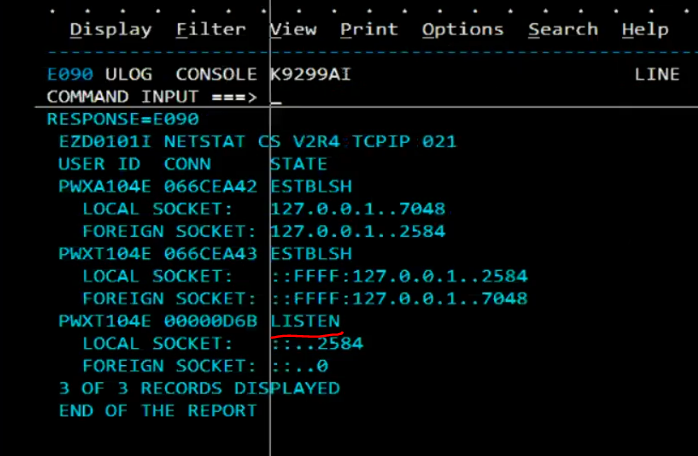
Task: Open the View menu
Action: point(293,29)
